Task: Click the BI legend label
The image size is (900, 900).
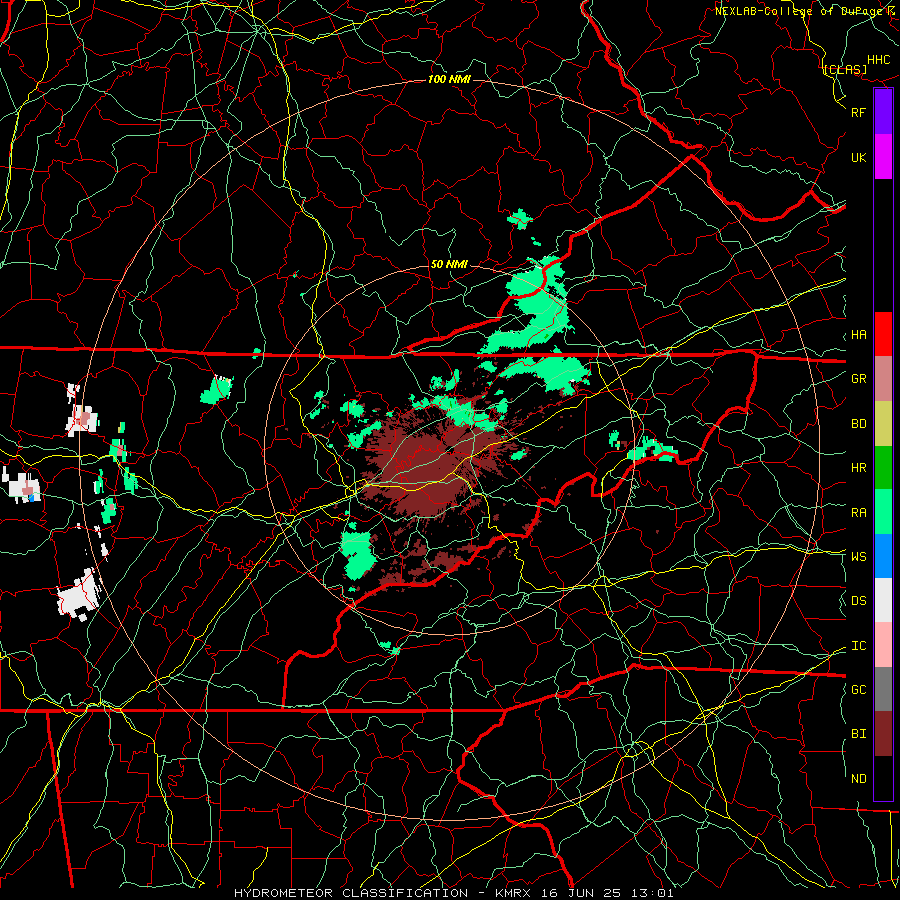Action: (x=858, y=734)
